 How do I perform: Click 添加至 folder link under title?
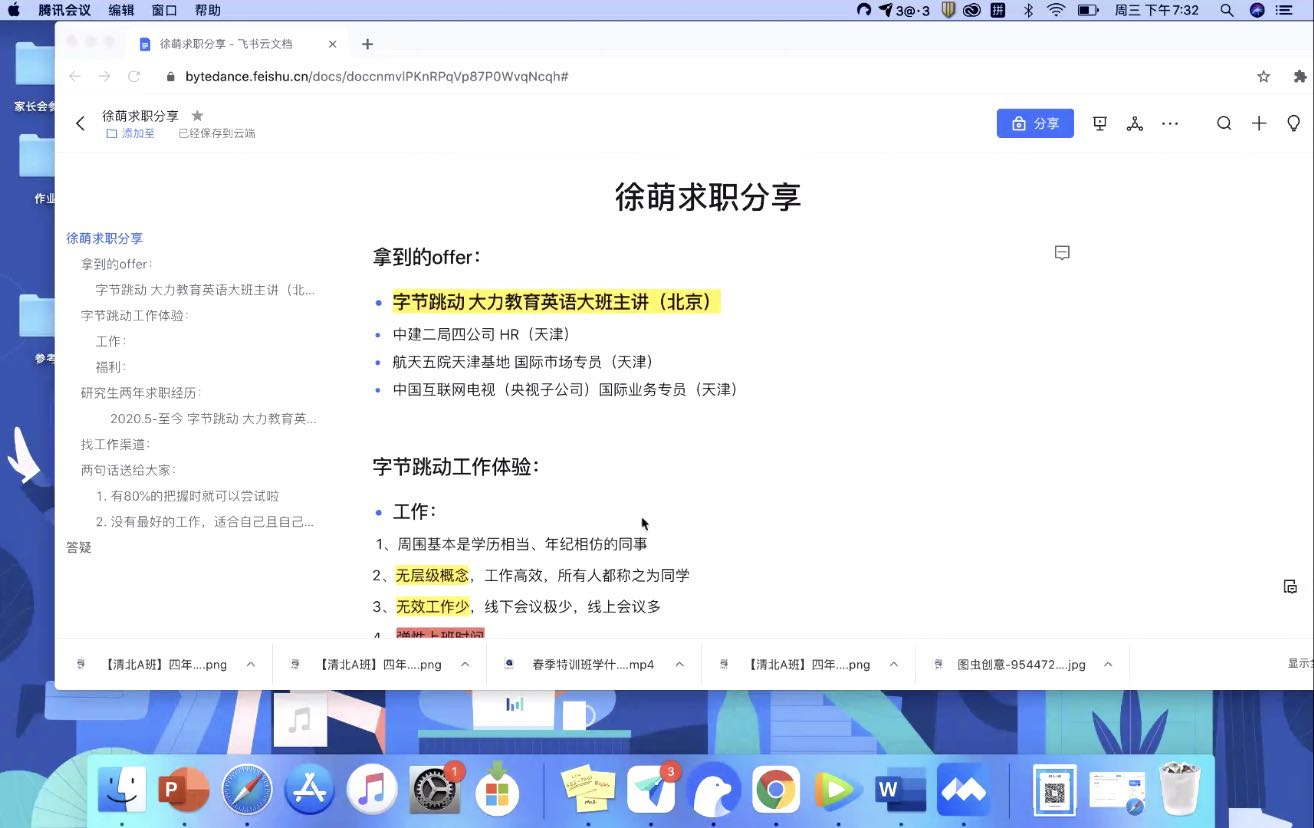[x=131, y=133]
